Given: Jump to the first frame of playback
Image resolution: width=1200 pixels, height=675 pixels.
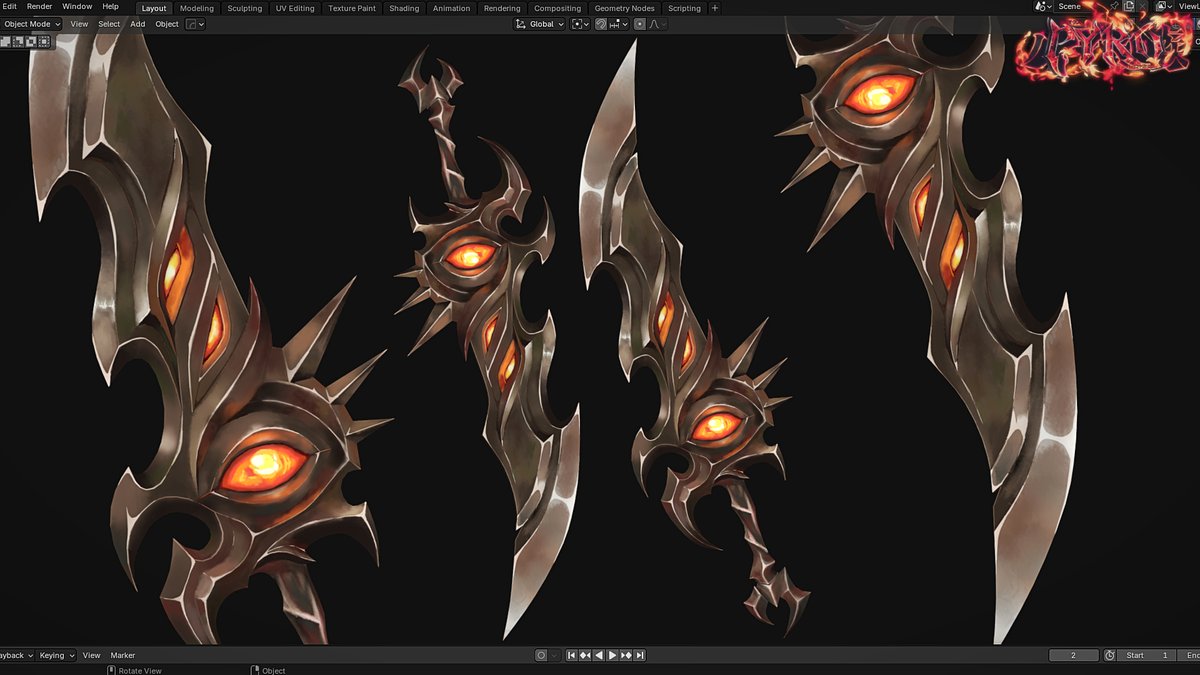Looking at the screenshot, I should point(571,655).
